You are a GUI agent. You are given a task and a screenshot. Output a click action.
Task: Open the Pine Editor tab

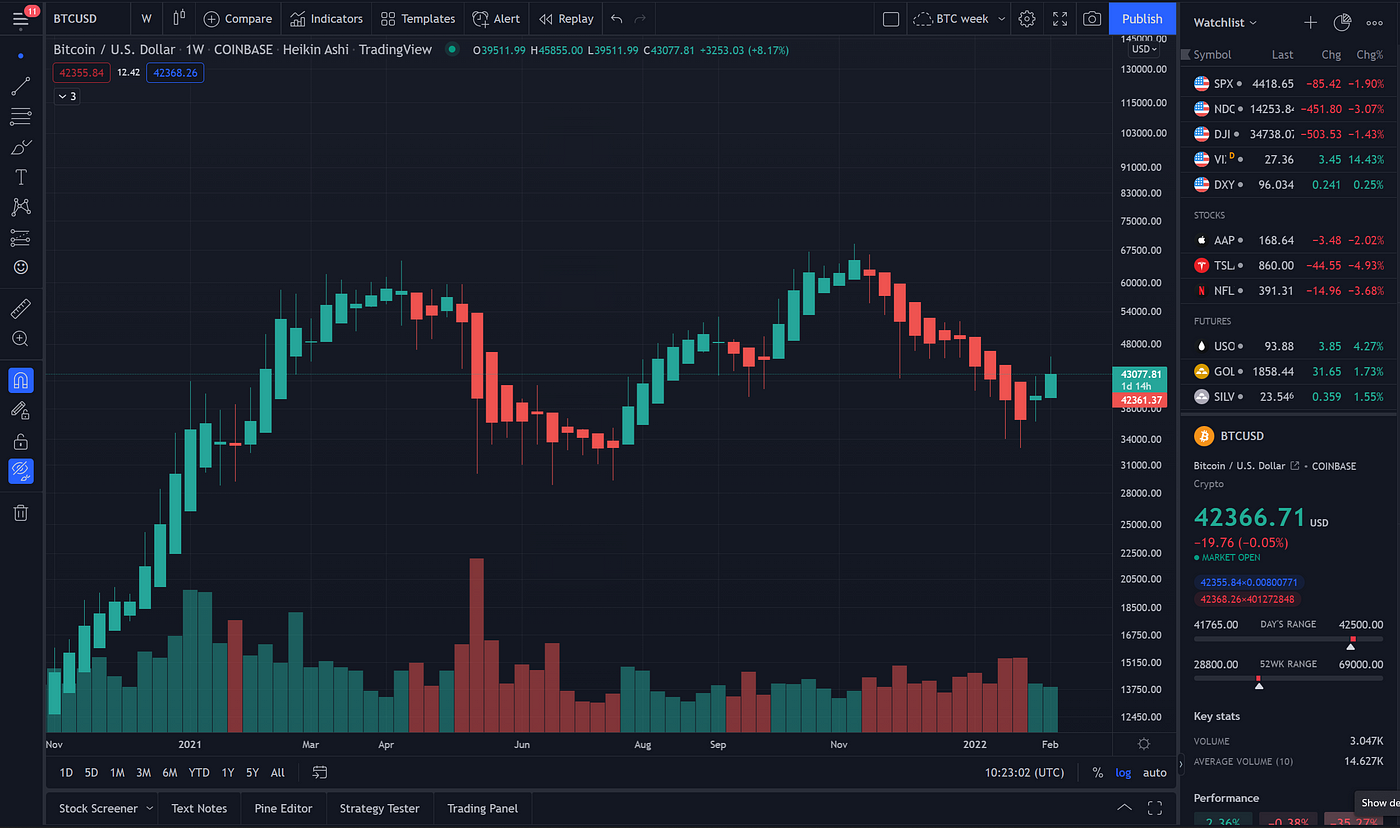click(x=283, y=808)
